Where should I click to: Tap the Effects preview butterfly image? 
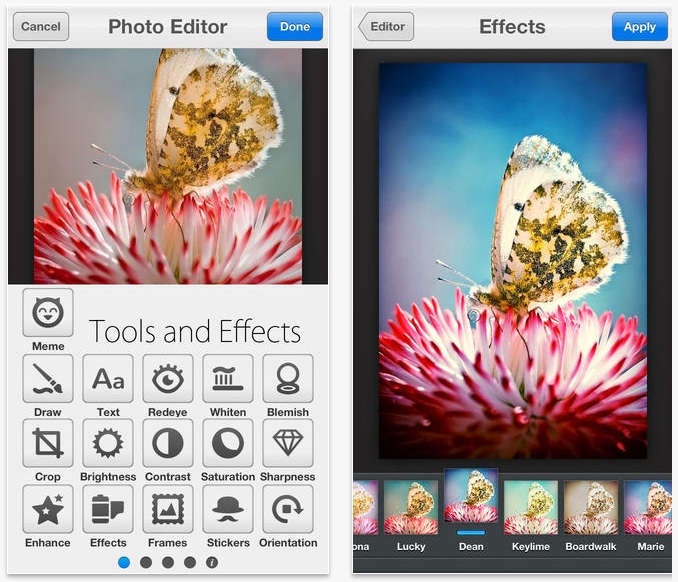coord(513,261)
